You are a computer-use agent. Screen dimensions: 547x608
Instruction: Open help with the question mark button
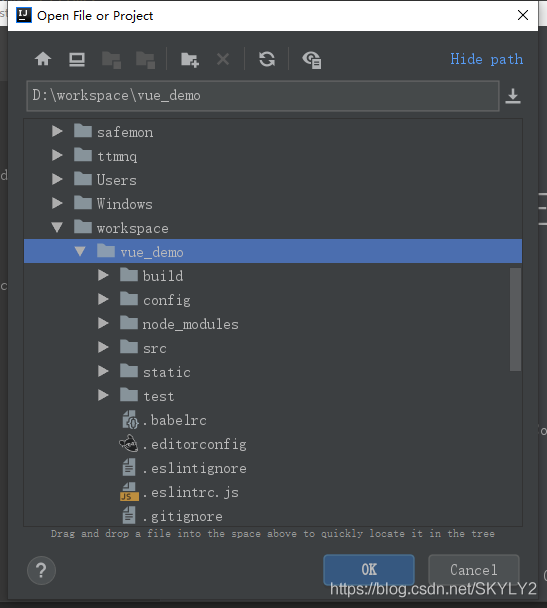click(41, 570)
